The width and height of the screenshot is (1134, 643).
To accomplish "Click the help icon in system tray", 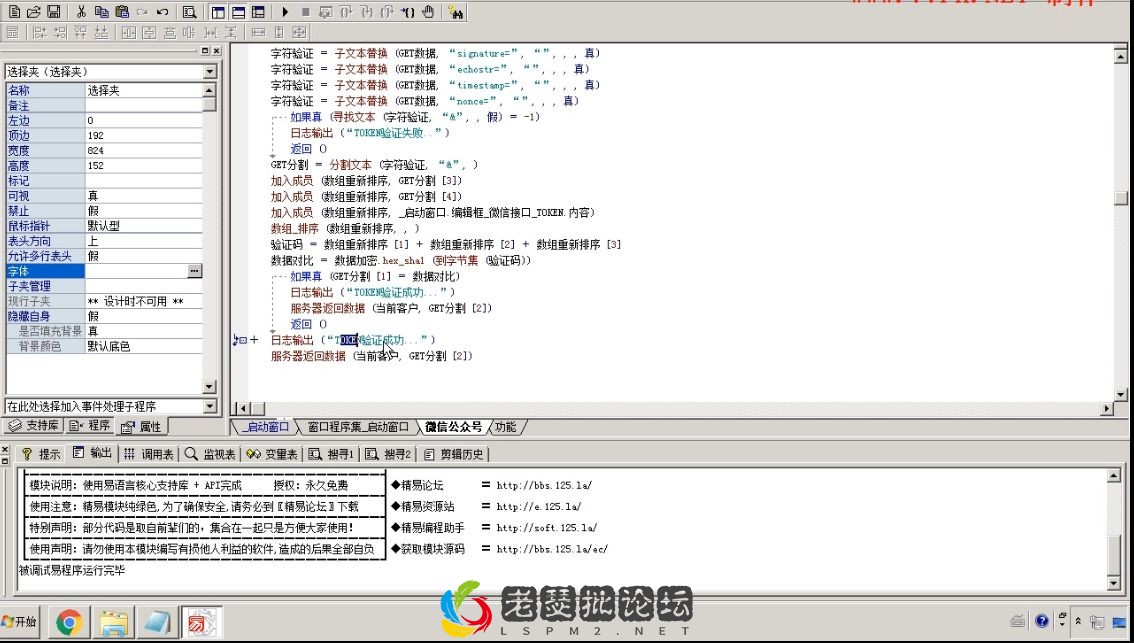I will (x=1041, y=621).
